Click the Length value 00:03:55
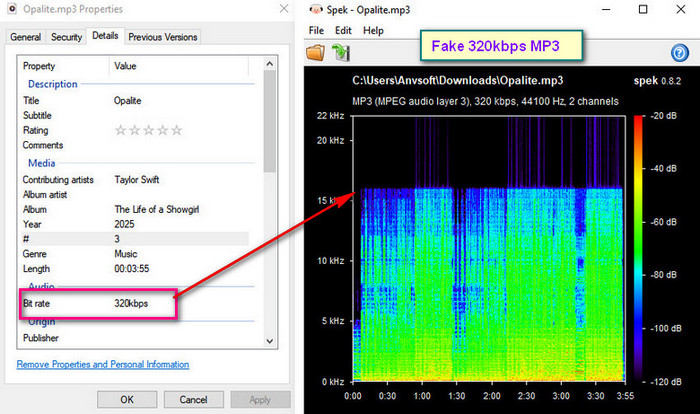Image resolution: width=700 pixels, height=414 pixels. click(x=132, y=269)
